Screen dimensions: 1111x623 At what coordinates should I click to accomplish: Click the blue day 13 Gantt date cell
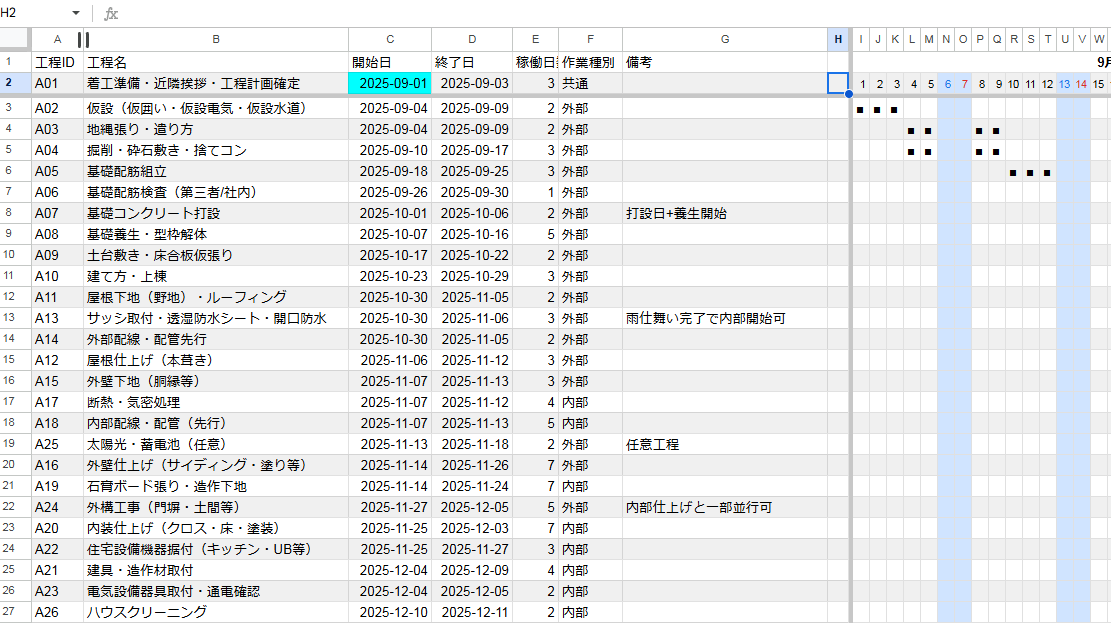pyautogui.click(x=1065, y=84)
